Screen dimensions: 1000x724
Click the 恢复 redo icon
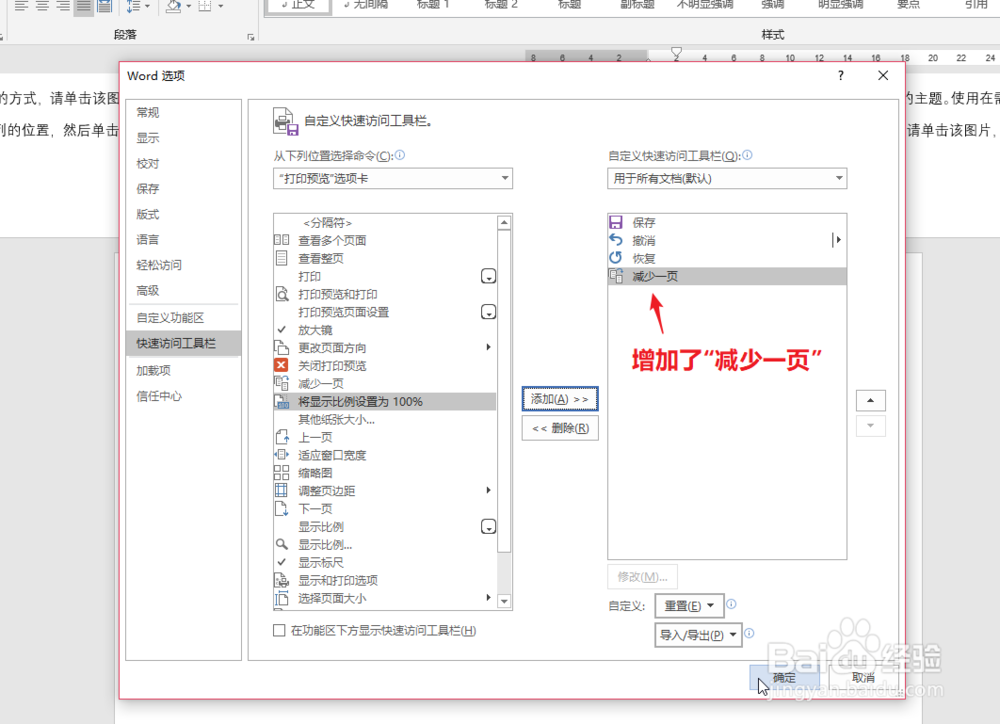pyautogui.click(x=615, y=258)
